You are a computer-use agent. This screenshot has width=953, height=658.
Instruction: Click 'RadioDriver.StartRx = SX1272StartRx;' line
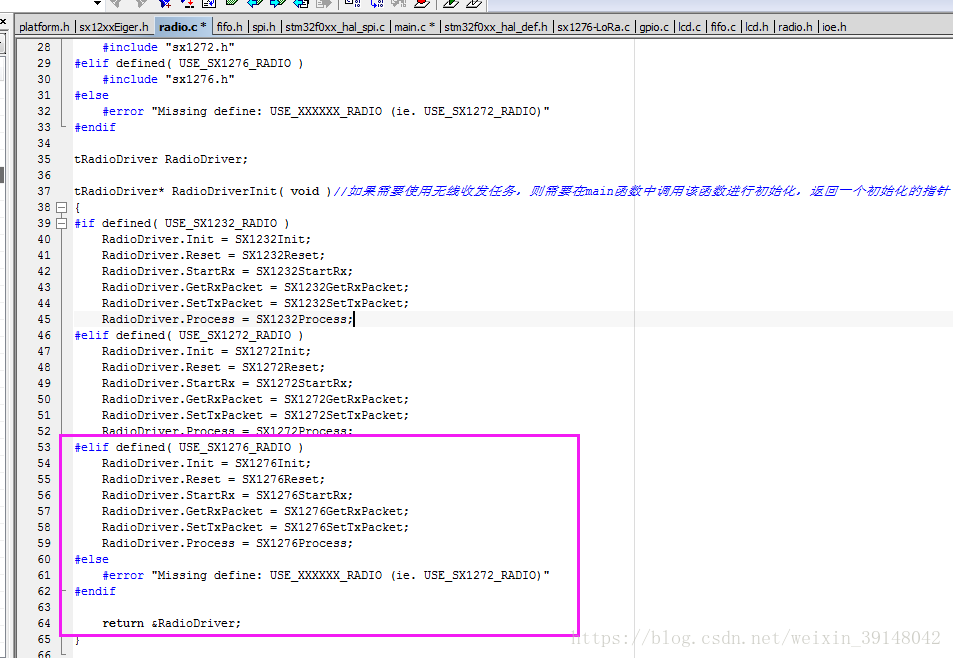[x=227, y=383]
